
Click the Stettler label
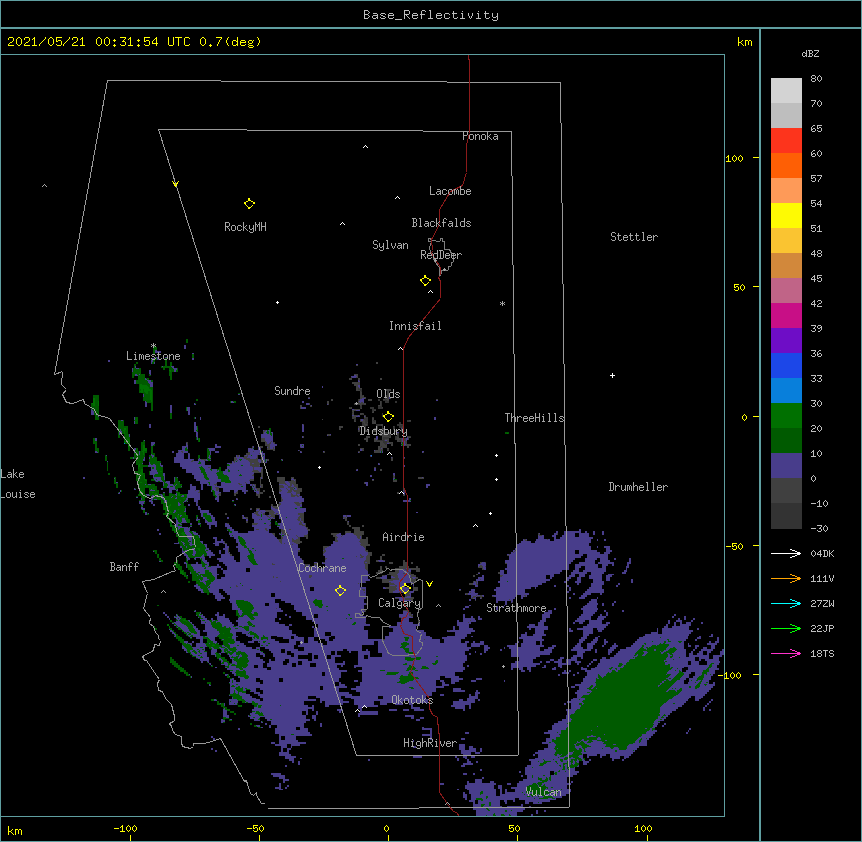coord(634,237)
